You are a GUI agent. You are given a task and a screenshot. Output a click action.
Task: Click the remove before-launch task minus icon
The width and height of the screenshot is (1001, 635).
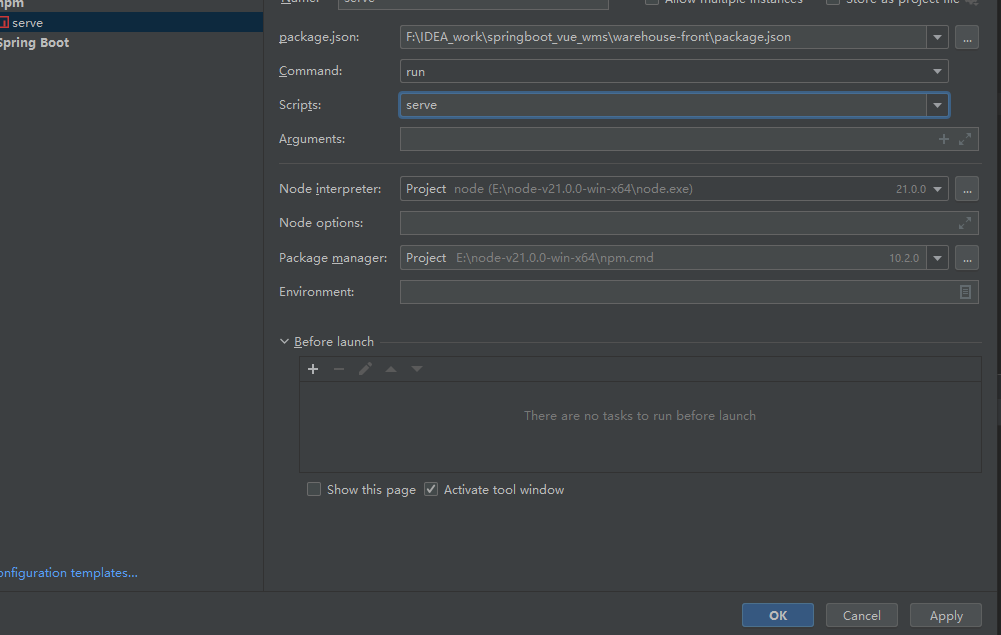click(x=339, y=369)
